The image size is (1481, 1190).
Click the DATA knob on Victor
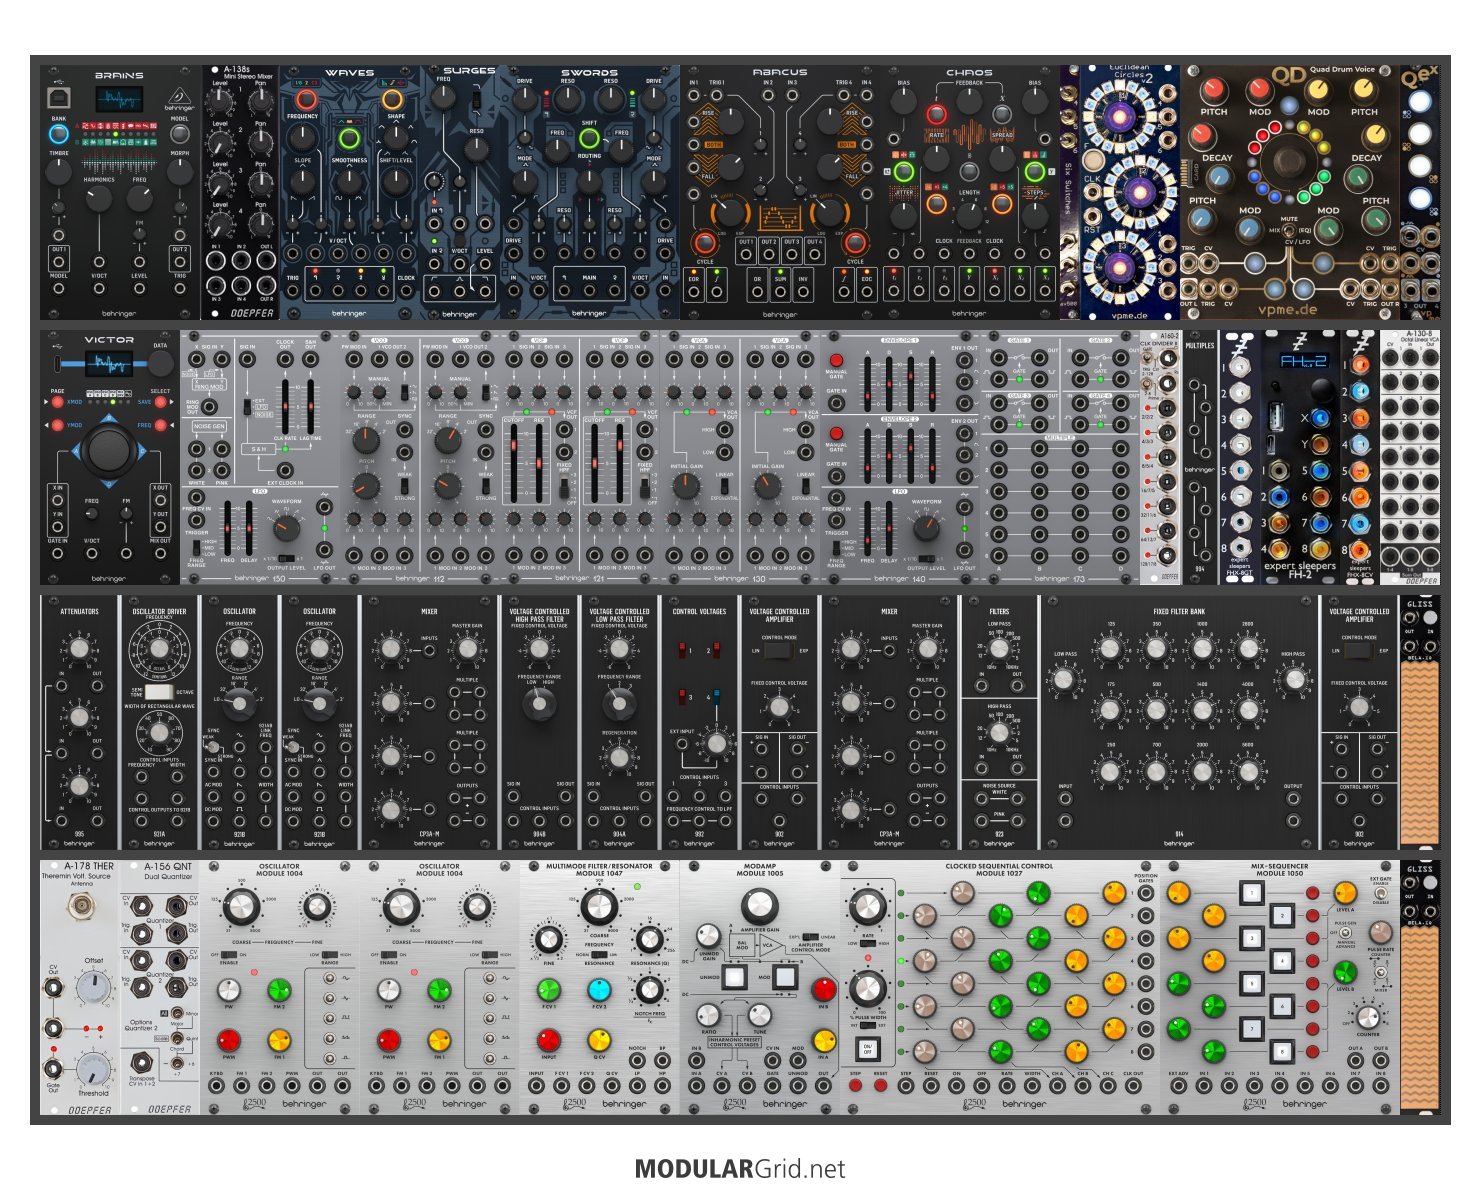(x=160, y=363)
